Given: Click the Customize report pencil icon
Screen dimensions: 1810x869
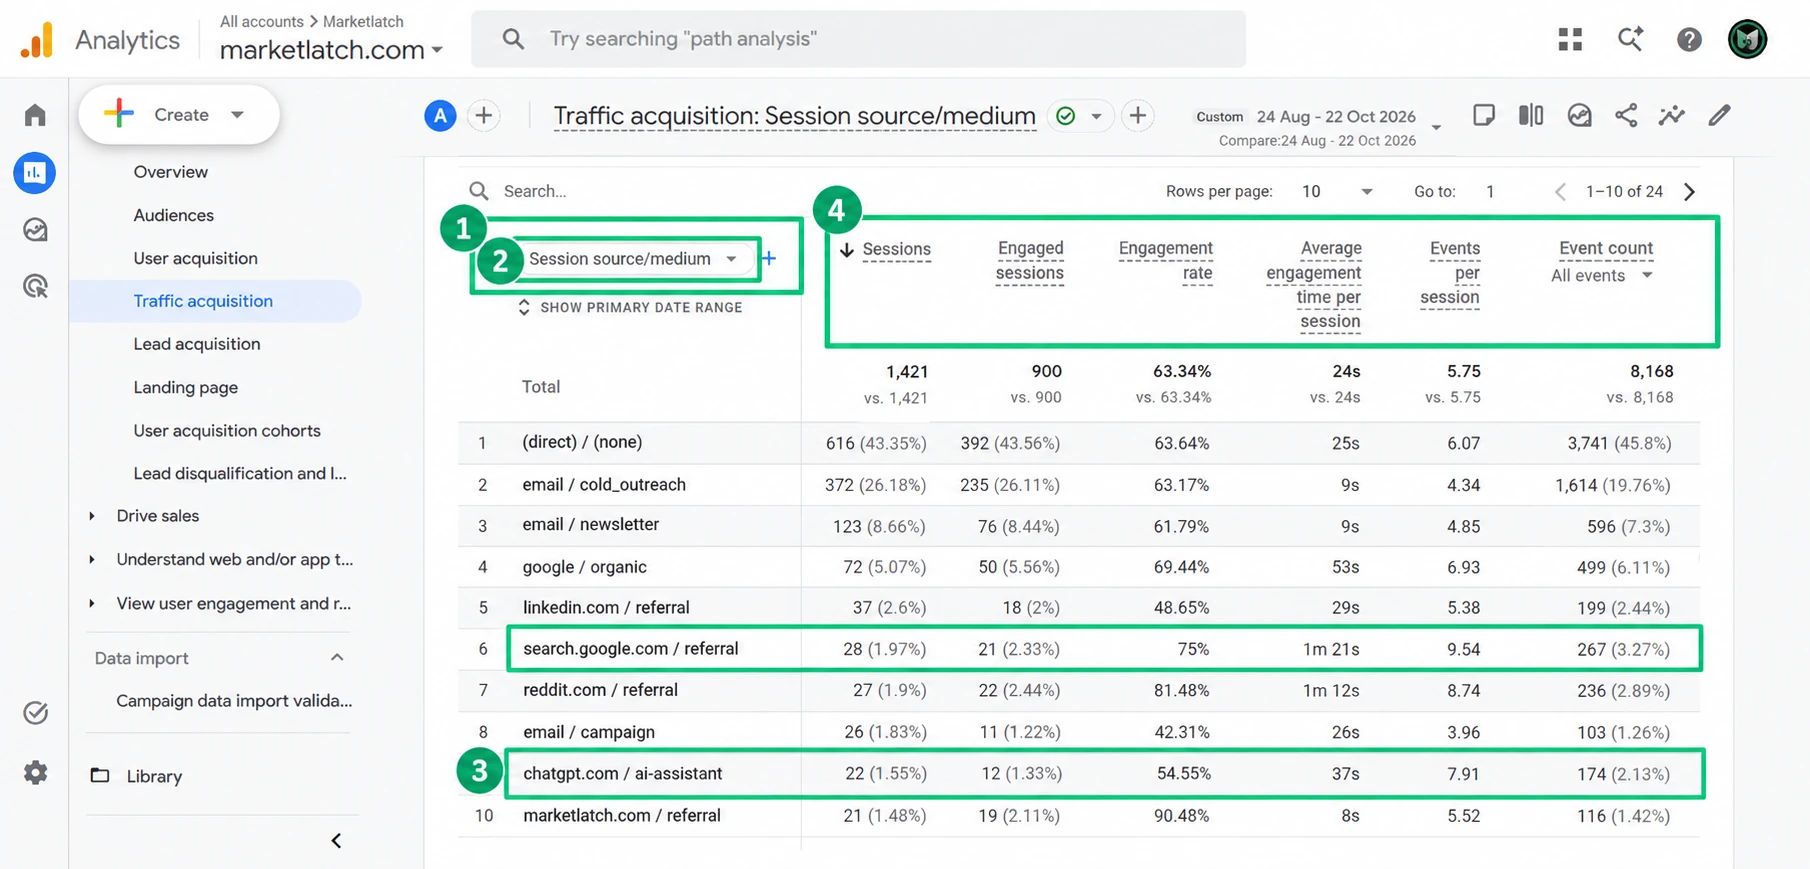Looking at the screenshot, I should [1719, 115].
